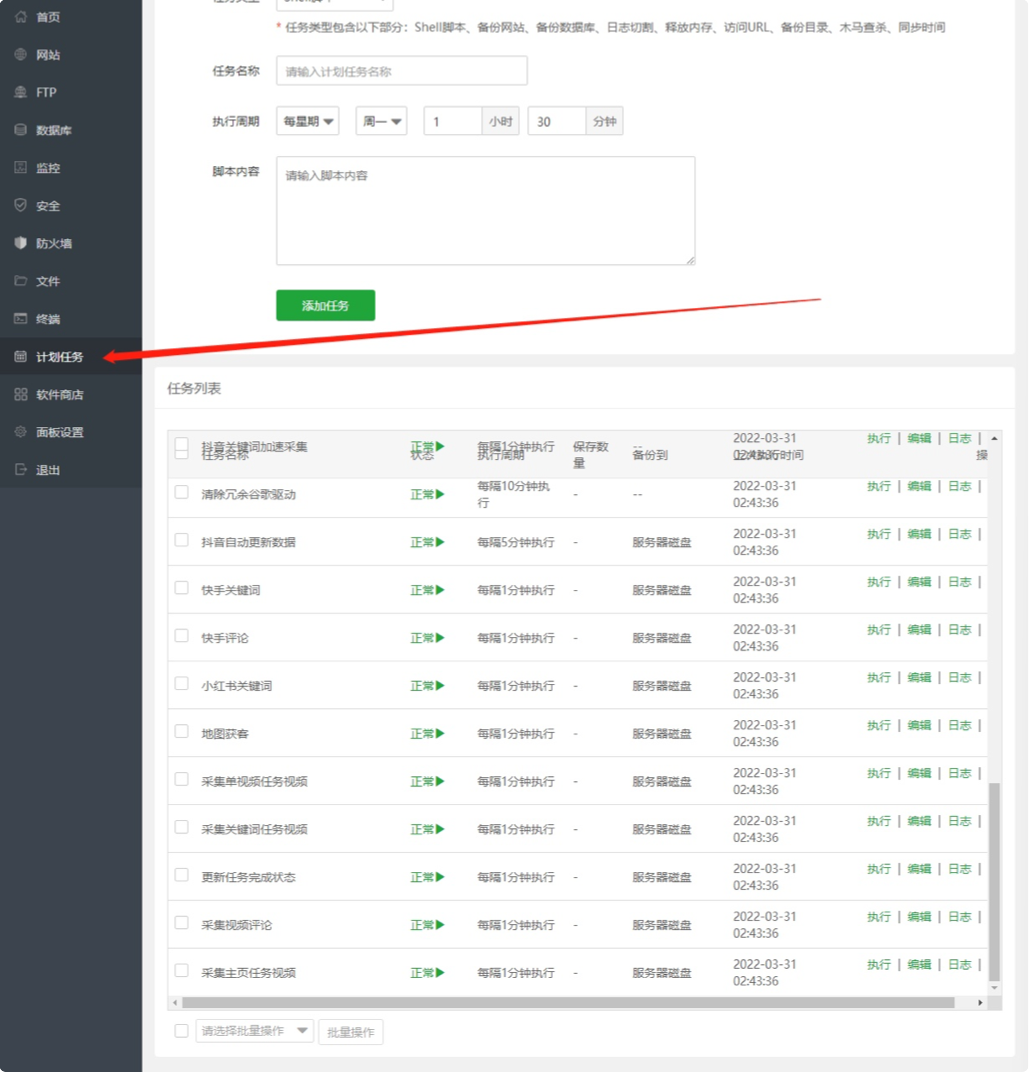This screenshot has width=1030, height=1074.
Task: Click 日志 for 地图获客
Action: tap(959, 725)
